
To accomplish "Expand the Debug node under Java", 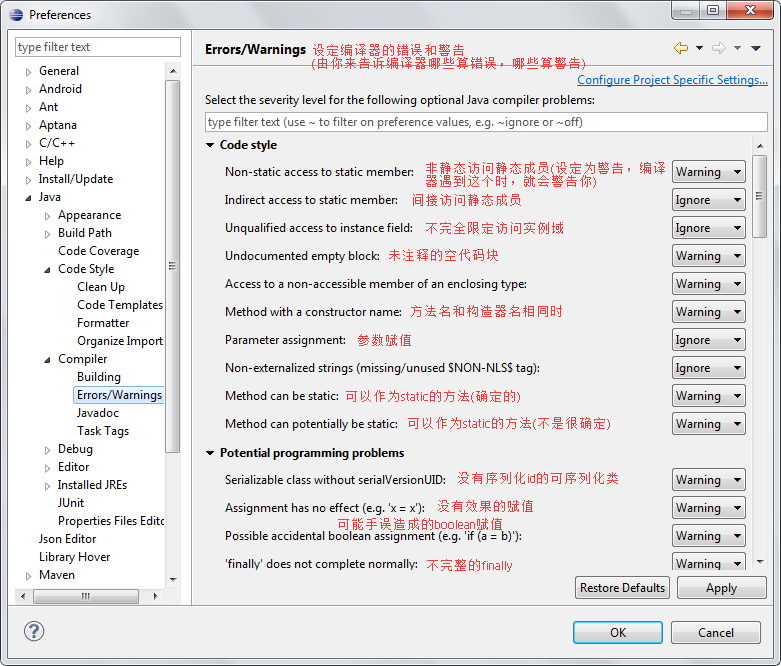I will click(47, 450).
